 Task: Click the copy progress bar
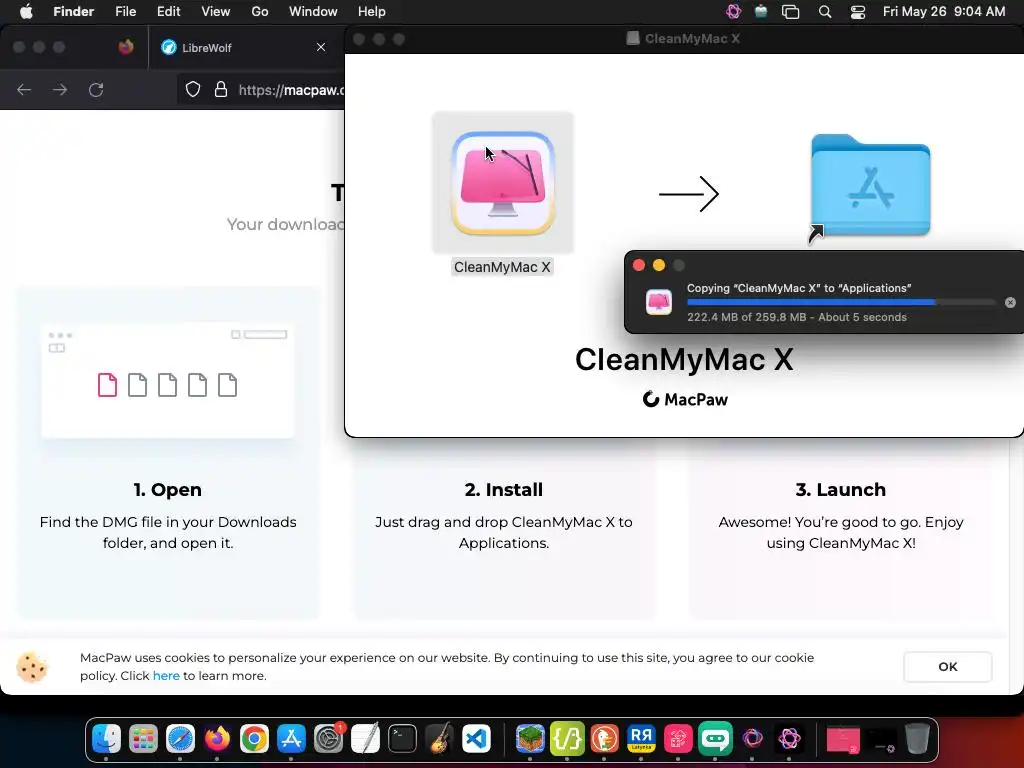tap(840, 302)
